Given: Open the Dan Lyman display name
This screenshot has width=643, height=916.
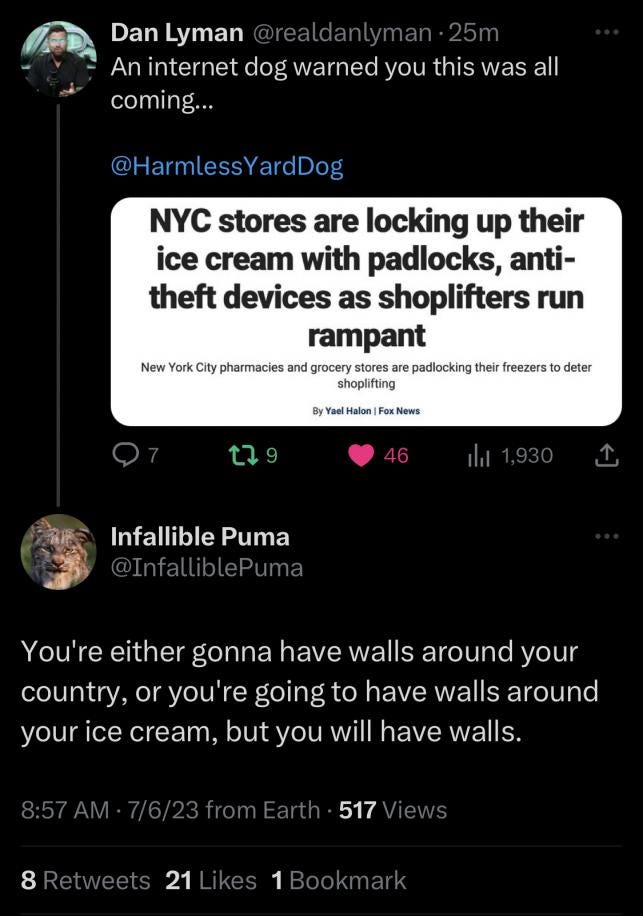Looking at the screenshot, I should pos(177,33).
